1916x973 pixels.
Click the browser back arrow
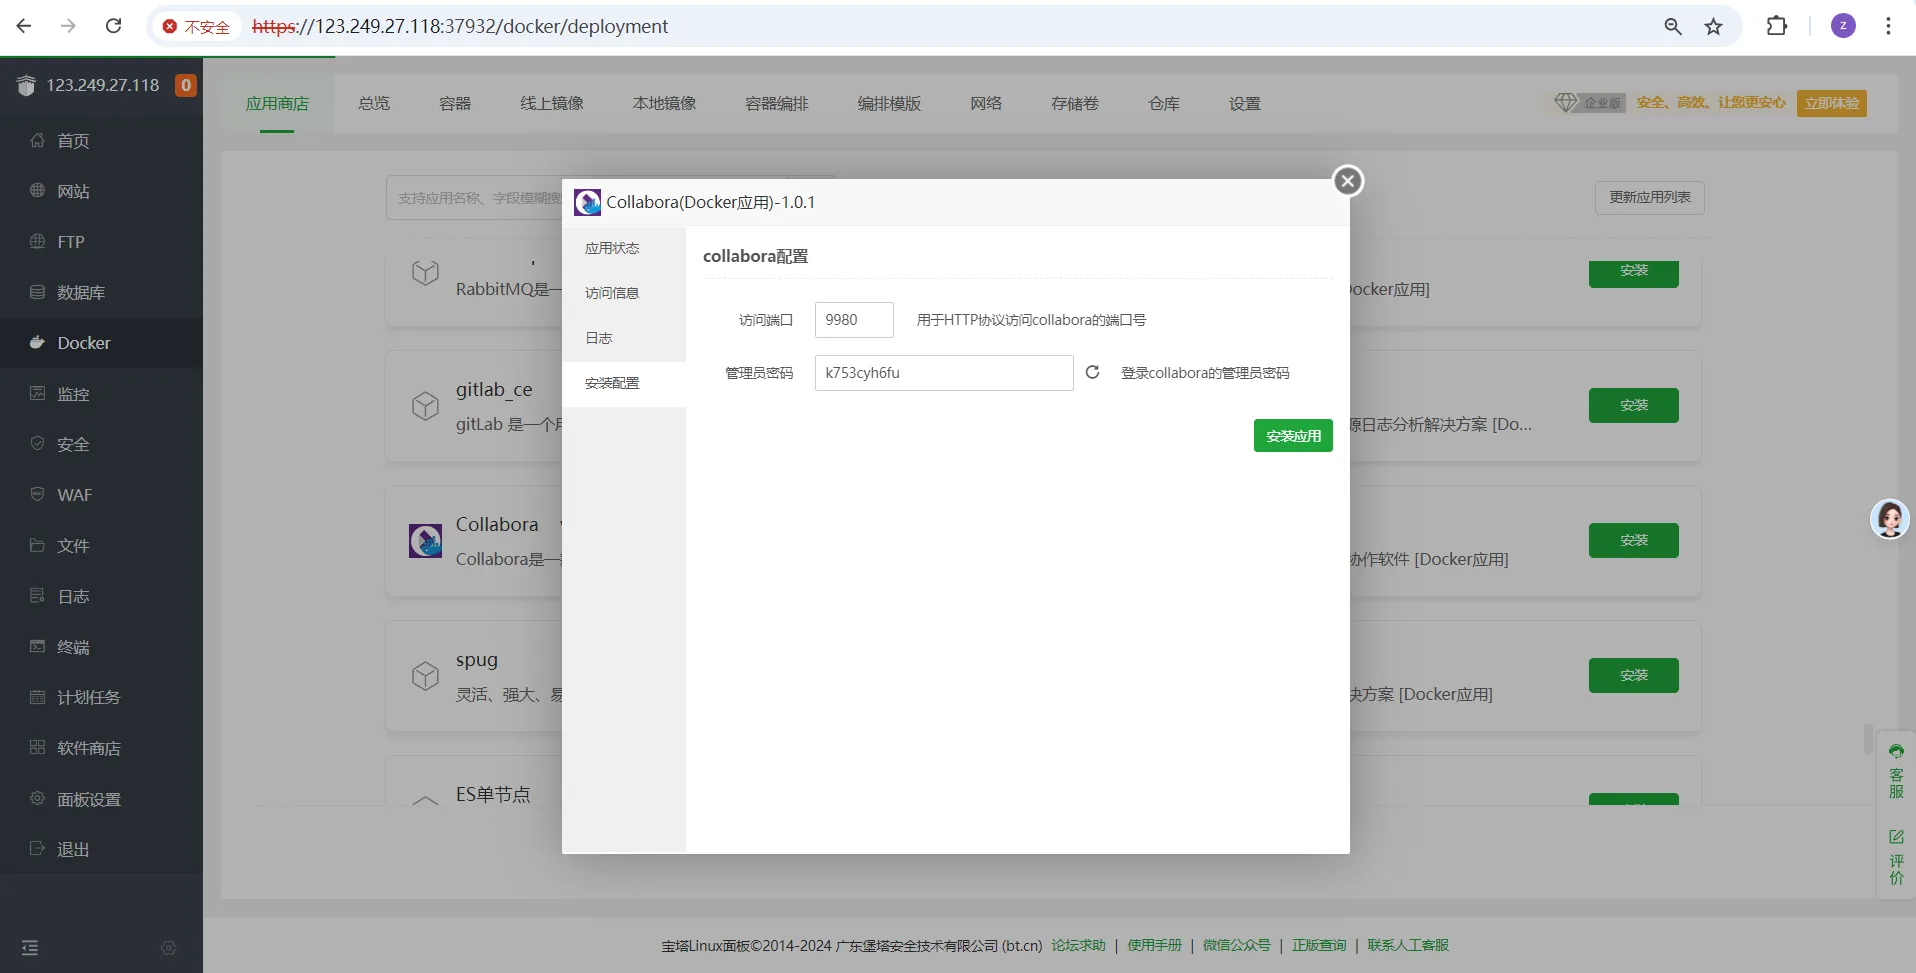[x=24, y=26]
